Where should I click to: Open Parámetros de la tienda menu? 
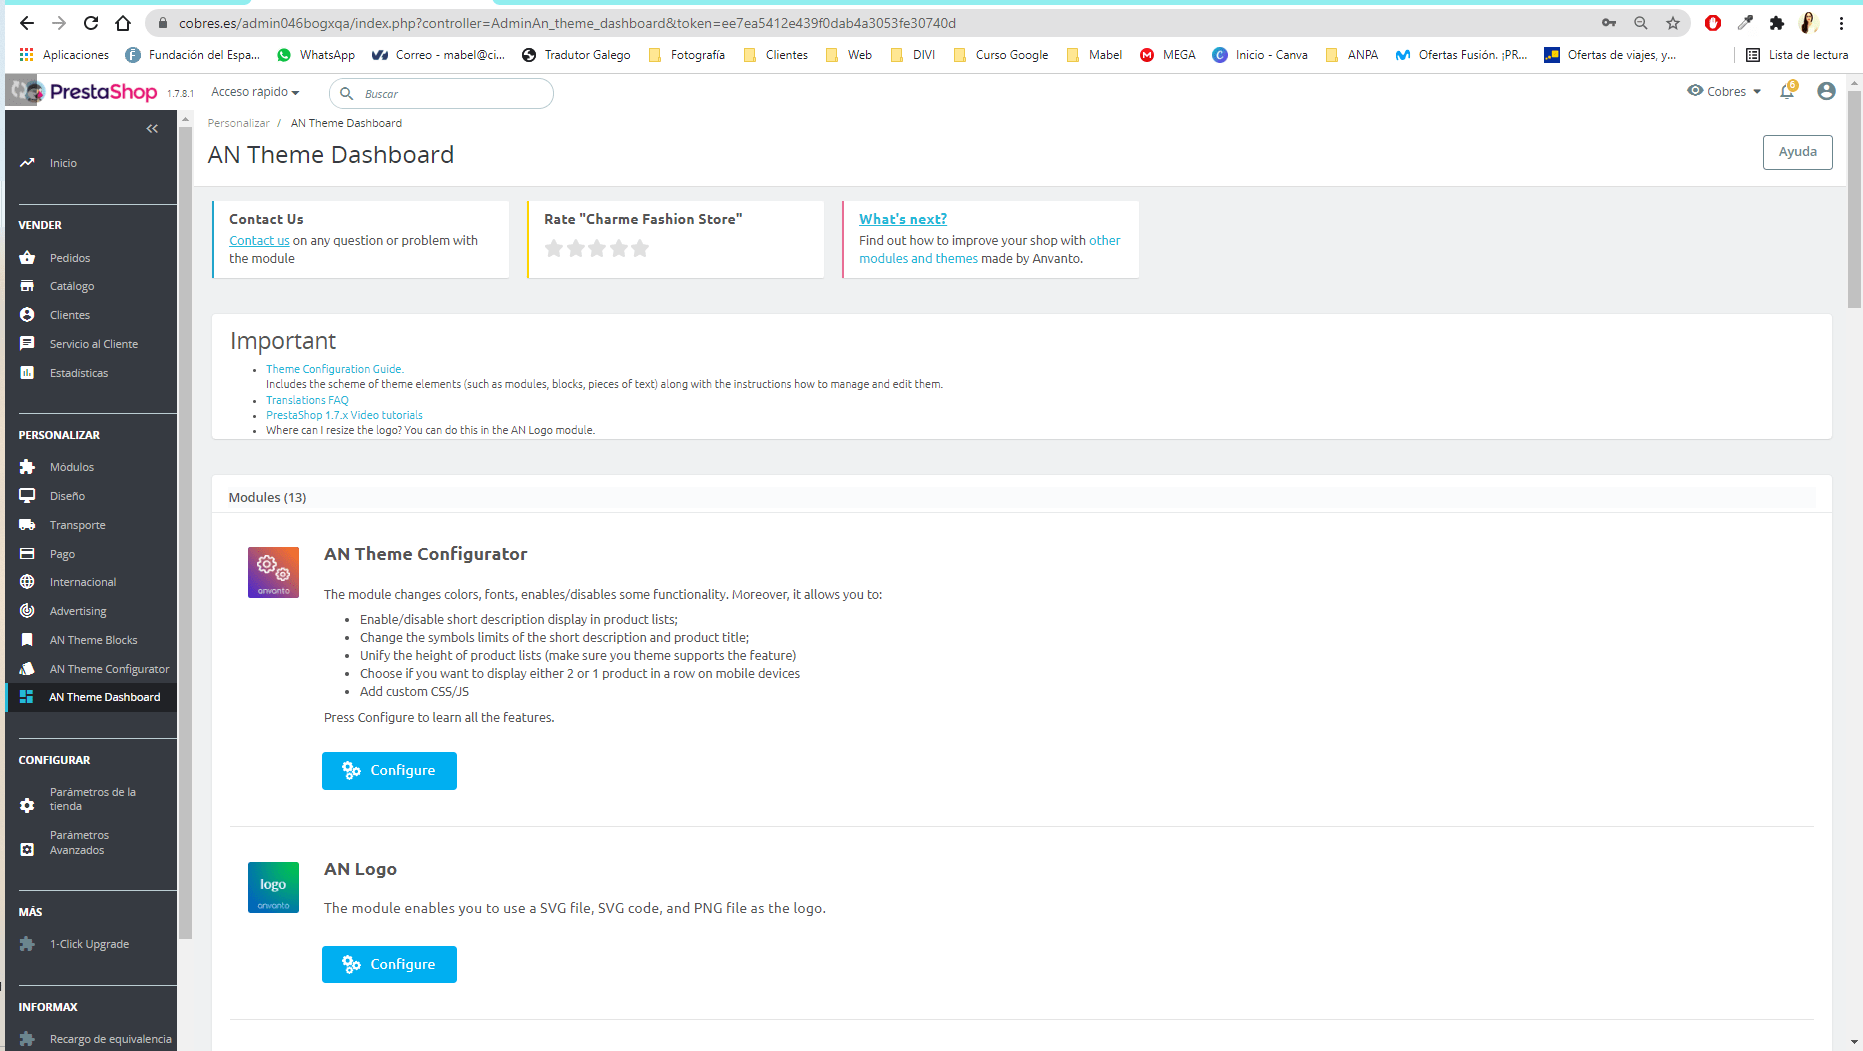coord(93,799)
